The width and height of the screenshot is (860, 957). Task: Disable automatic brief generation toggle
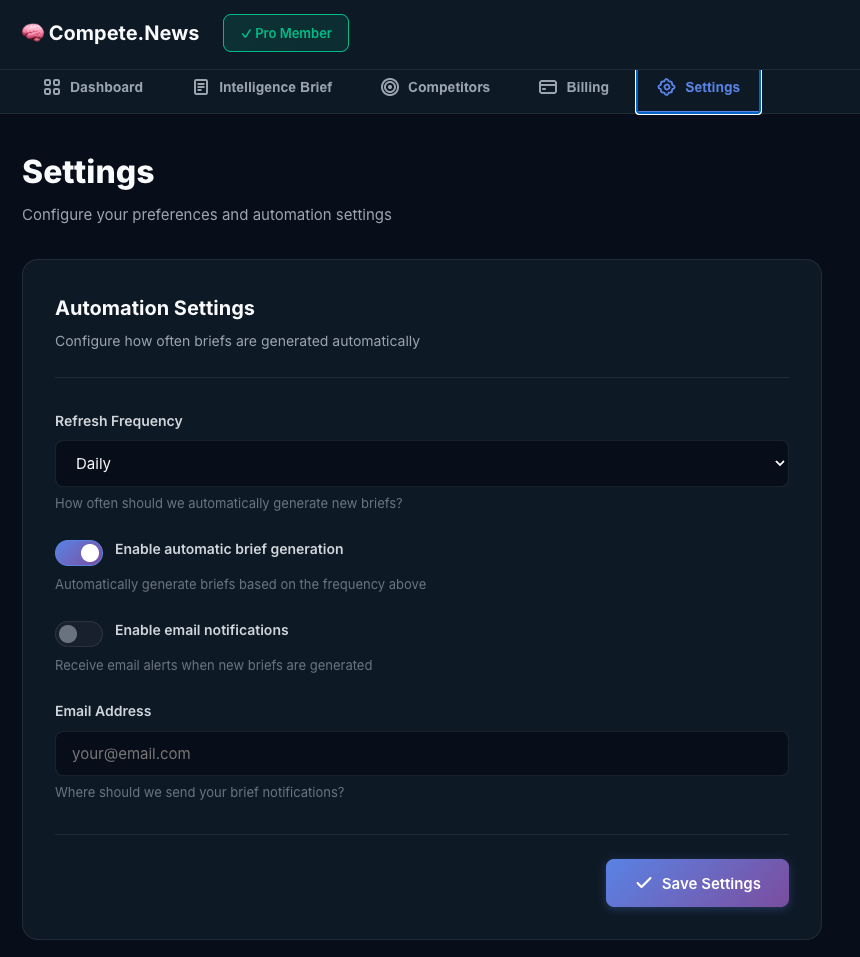coord(79,552)
